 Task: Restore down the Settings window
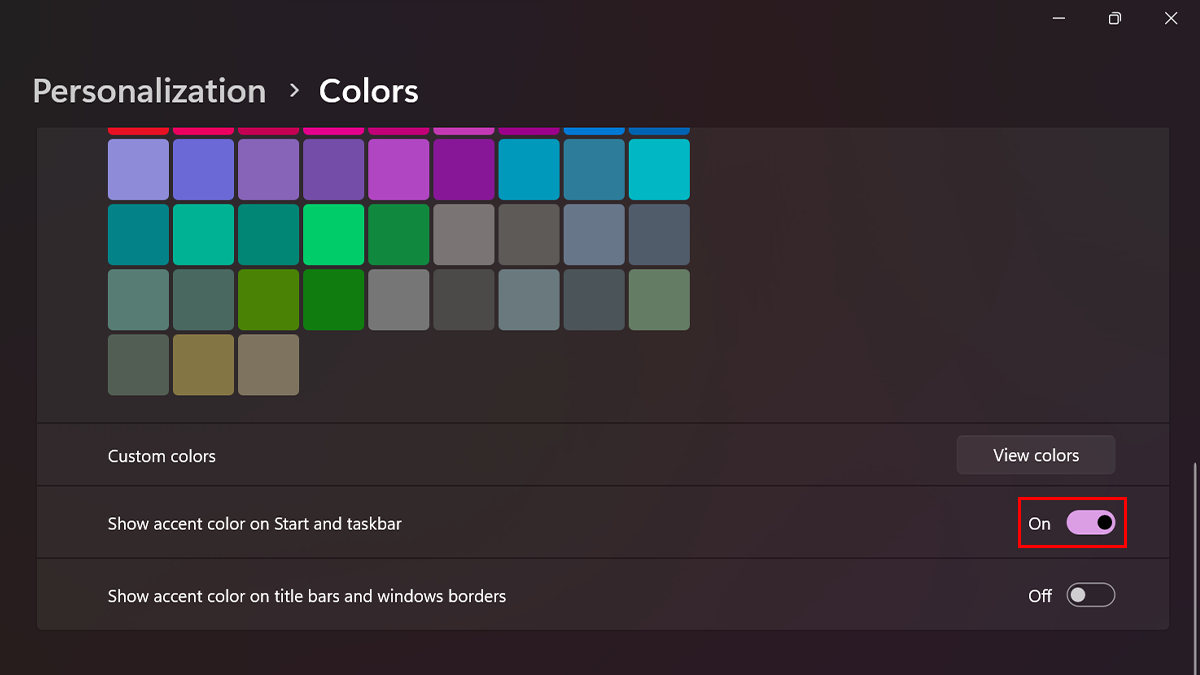tap(1115, 18)
